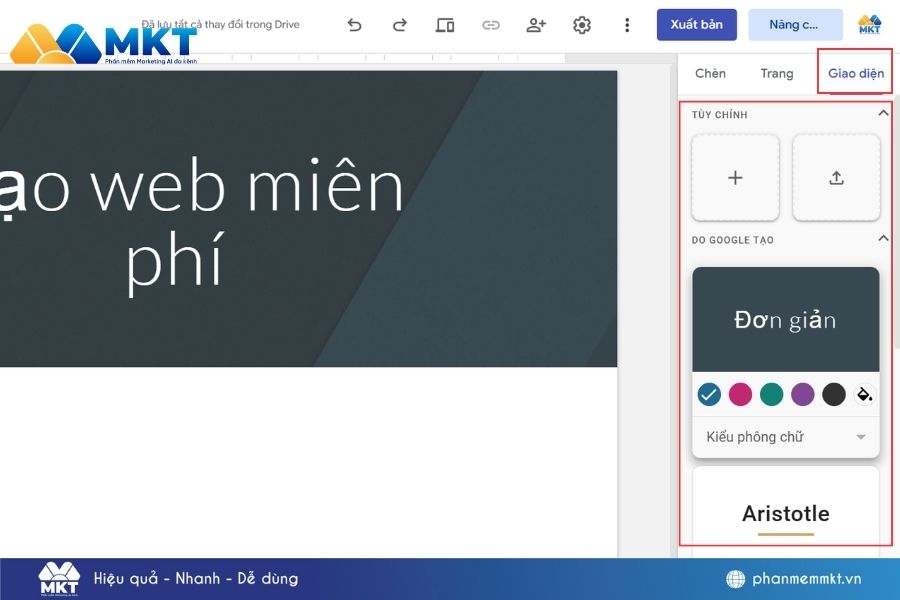The image size is (900, 600).
Task: Select the Giao diện tab
Action: click(855, 73)
